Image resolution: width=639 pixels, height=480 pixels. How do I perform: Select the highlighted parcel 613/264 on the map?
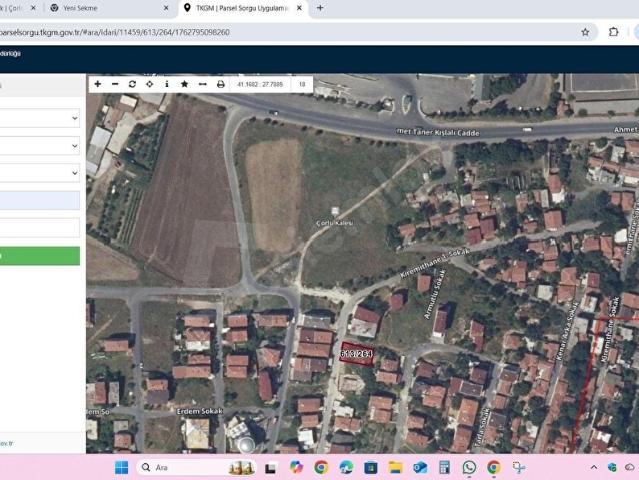pos(357,354)
